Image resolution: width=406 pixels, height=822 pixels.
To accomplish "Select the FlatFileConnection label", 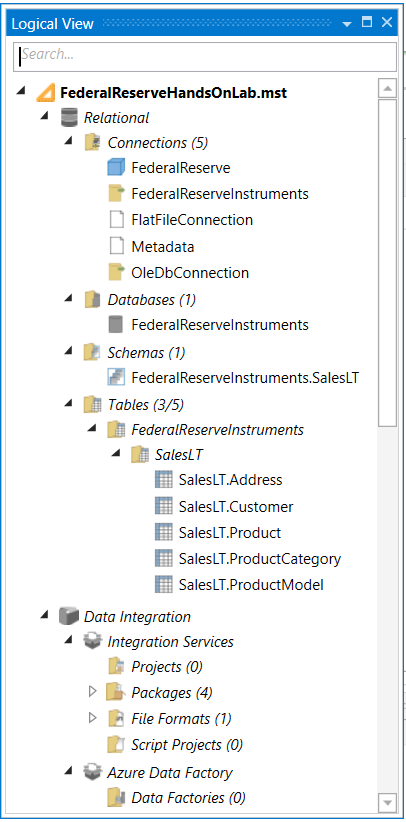I will 192,220.
